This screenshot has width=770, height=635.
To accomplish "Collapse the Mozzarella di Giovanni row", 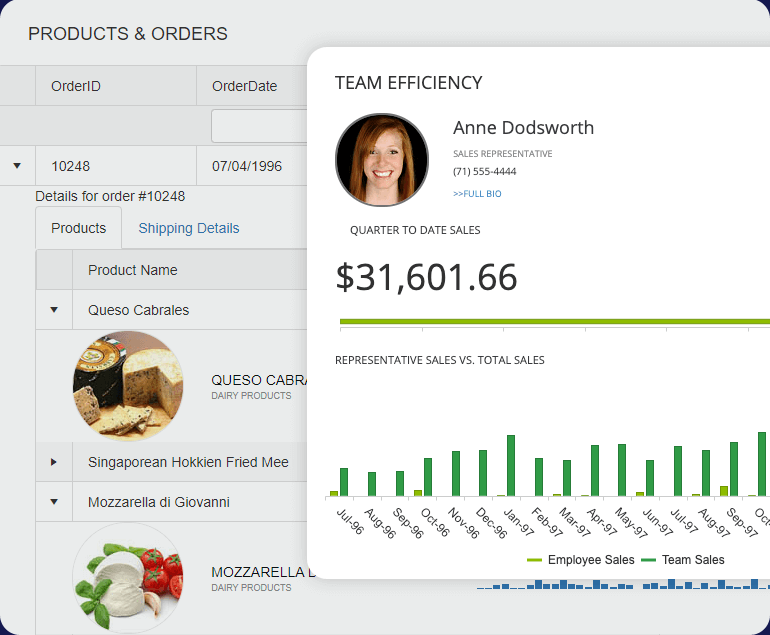I will [x=54, y=502].
